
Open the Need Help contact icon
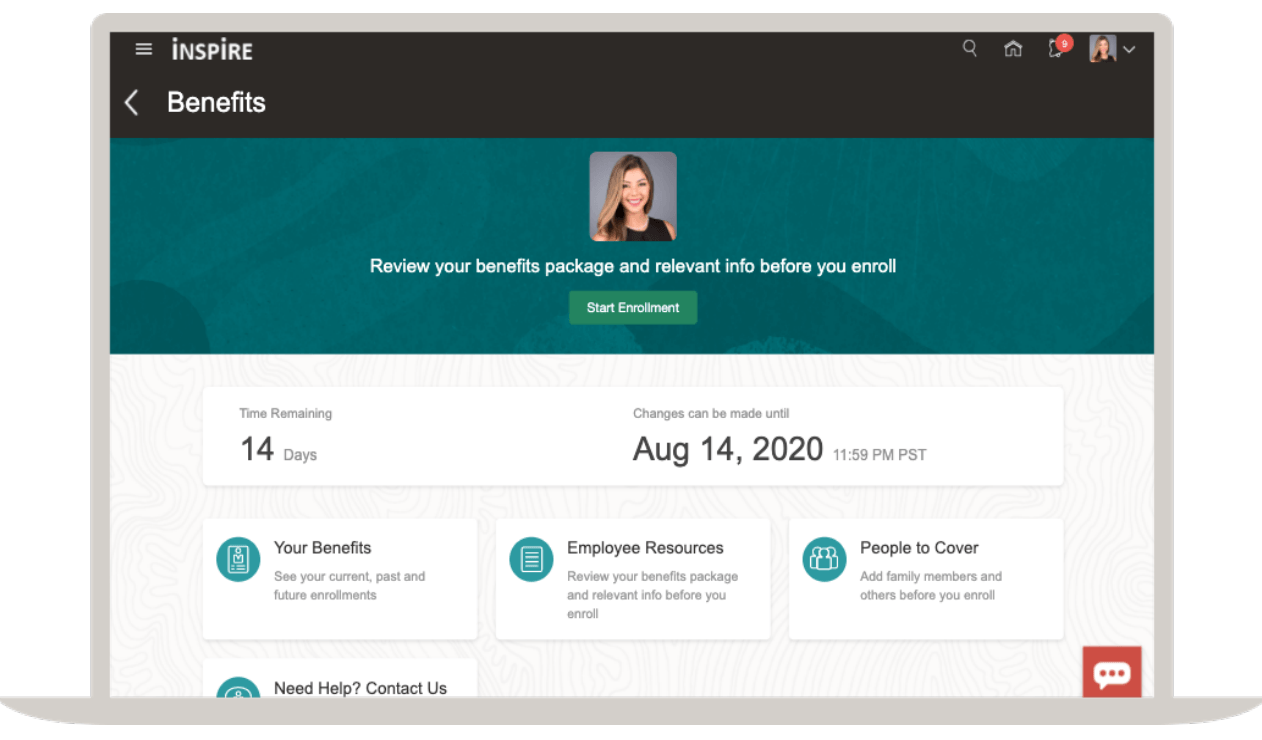pyautogui.click(x=237, y=693)
